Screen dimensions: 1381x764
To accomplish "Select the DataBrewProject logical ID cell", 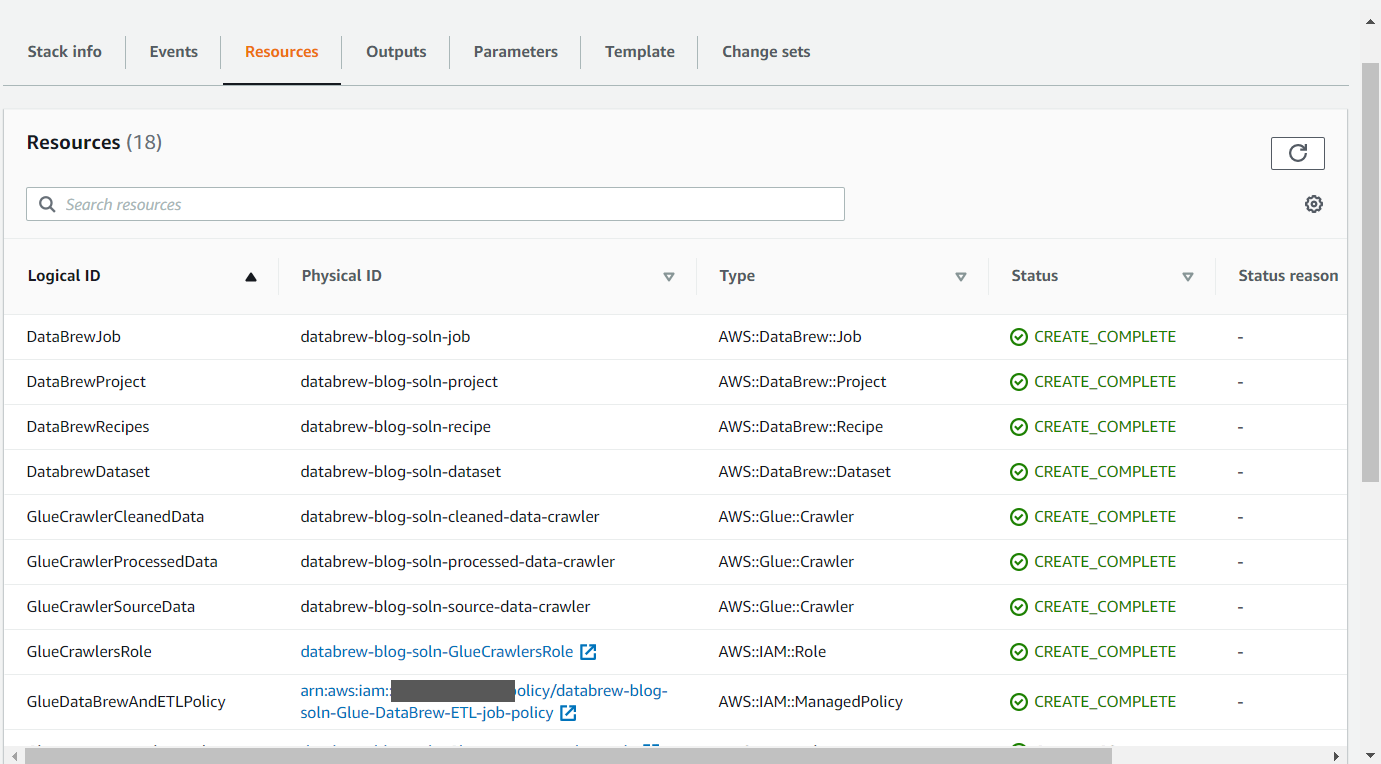I will click(86, 382).
